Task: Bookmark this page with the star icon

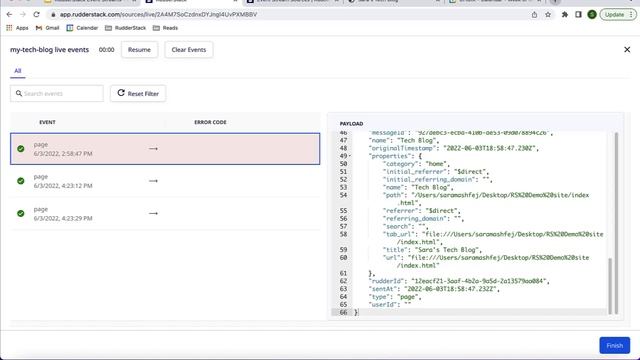Action: coord(548,14)
